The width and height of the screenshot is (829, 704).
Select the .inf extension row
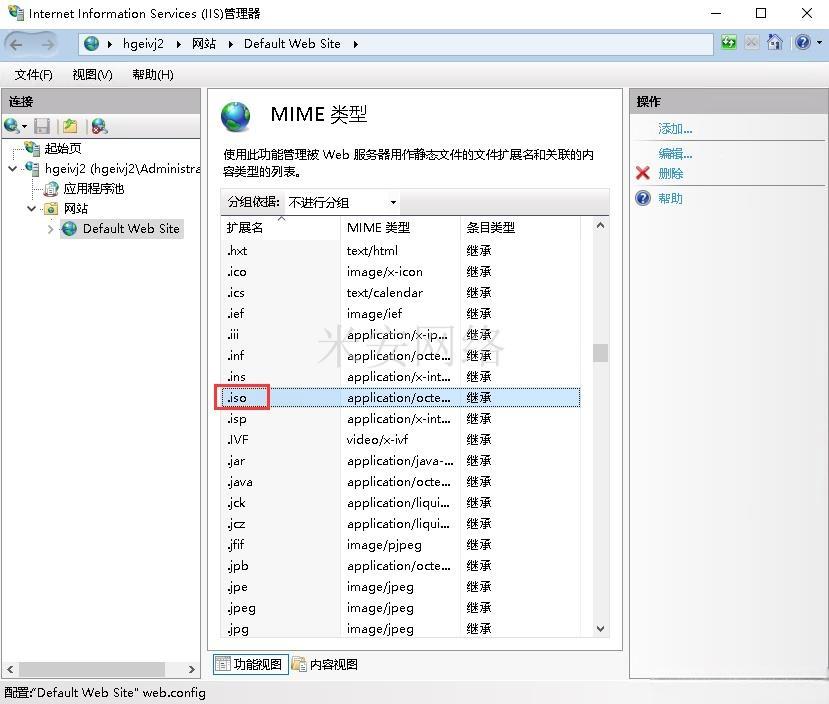tap(401, 356)
